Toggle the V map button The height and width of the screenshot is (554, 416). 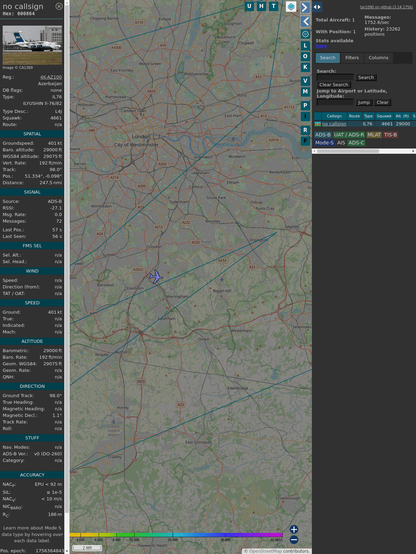pos(305,81)
